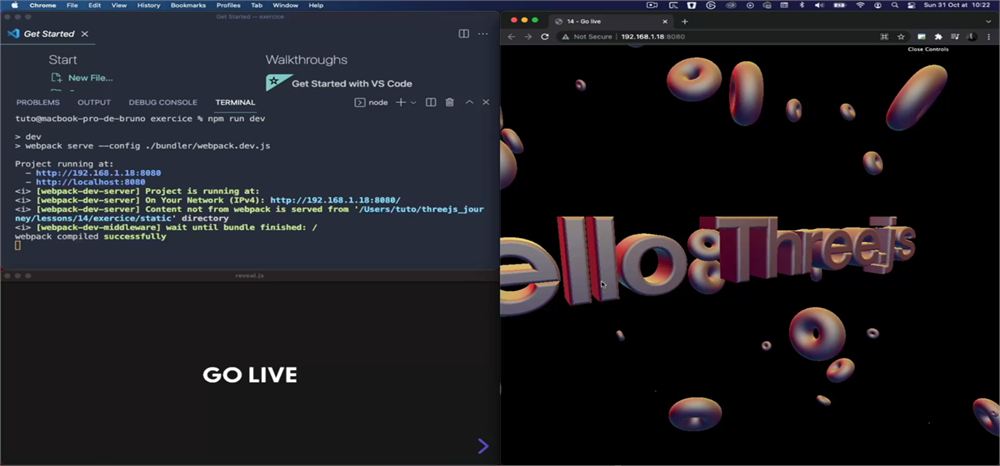This screenshot has height=466, width=1000.
Task: Close the '14 - Go live' Chrome tab
Action: click(x=665, y=22)
